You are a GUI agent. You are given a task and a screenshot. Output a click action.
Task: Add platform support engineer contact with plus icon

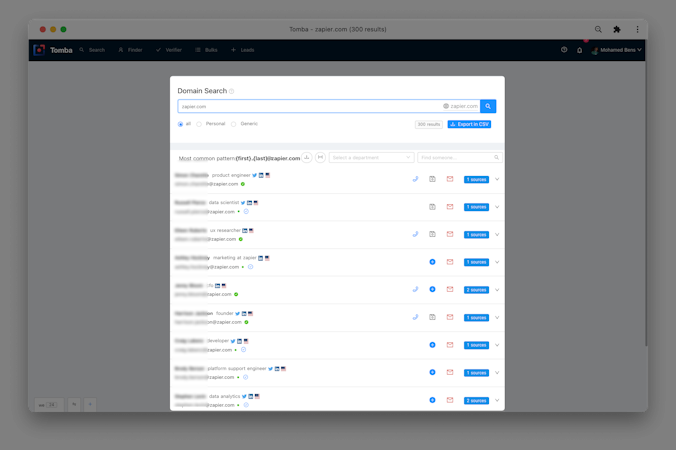(x=432, y=372)
